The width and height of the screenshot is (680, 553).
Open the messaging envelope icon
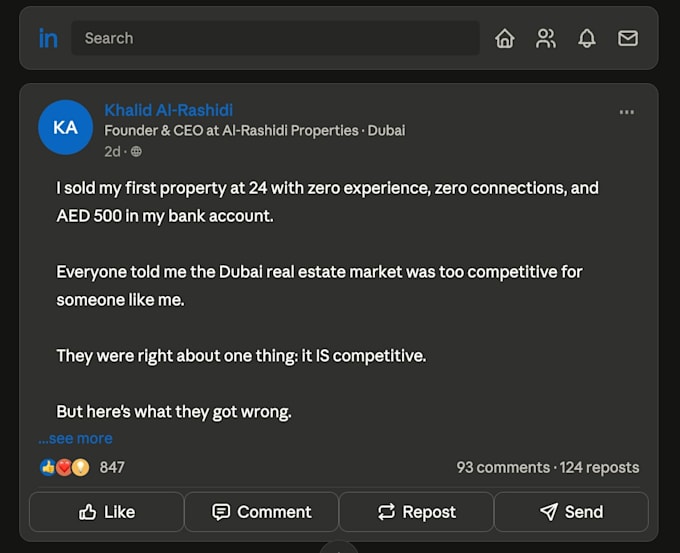(x=628, y=38)
